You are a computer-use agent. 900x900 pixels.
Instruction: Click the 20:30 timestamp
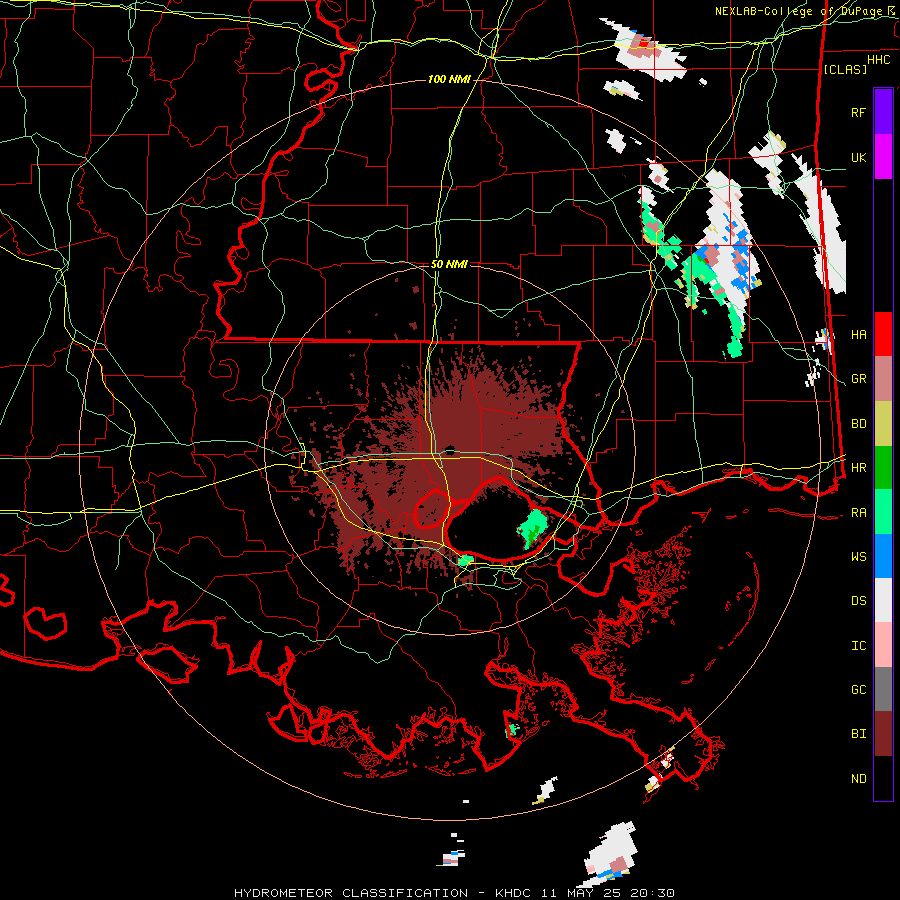[x=652, y=893]
